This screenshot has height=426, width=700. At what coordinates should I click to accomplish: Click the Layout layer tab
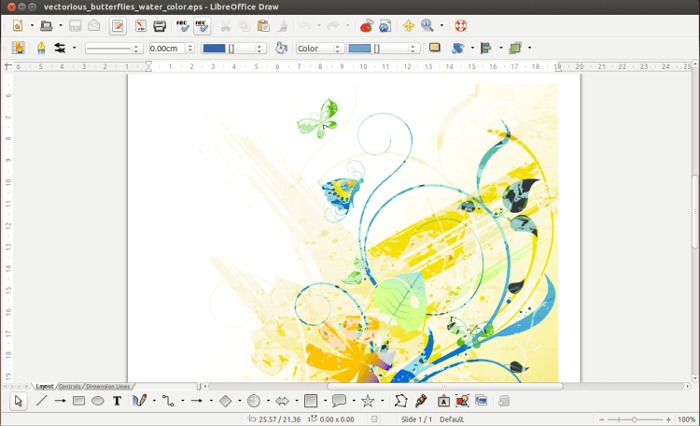45,386
